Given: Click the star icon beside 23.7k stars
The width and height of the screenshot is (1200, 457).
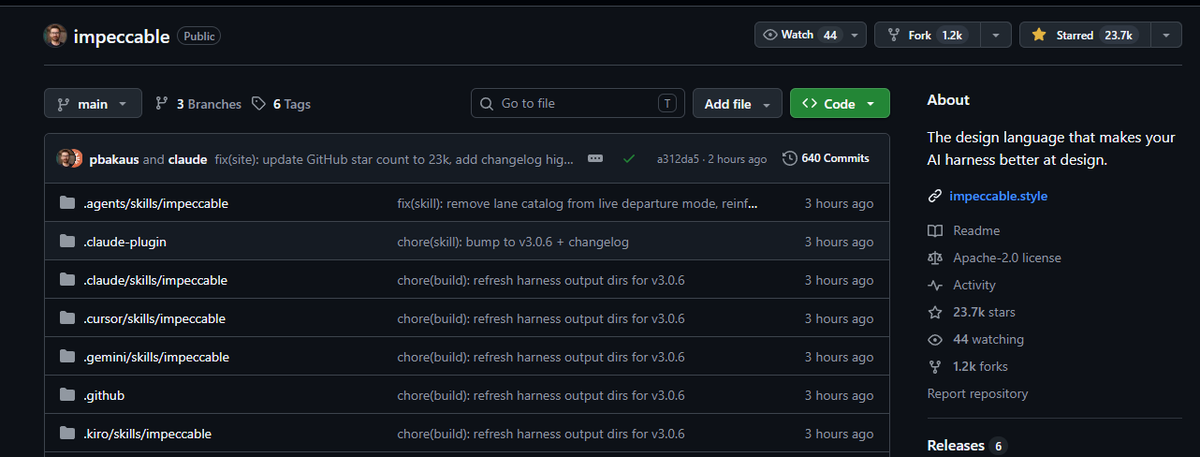Looking at the screenshot, I should click(935, 312).
